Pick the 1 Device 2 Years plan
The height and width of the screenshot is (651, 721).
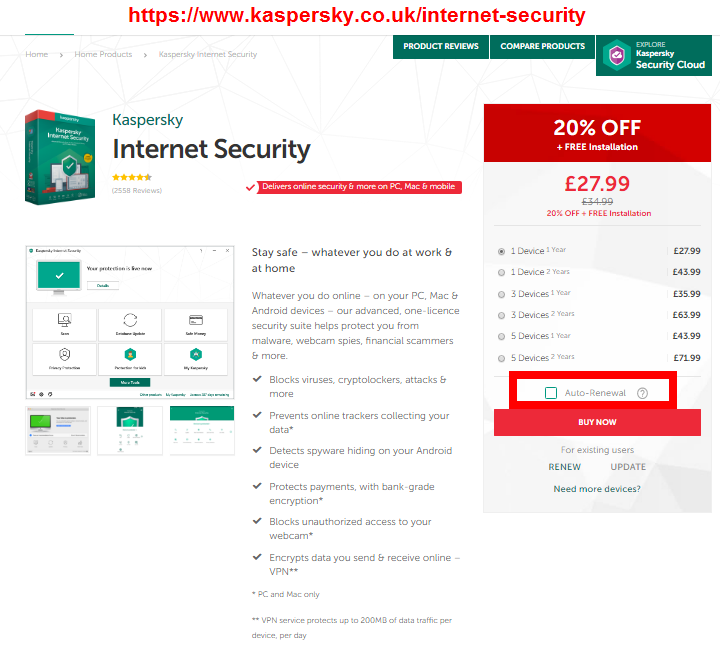(x=501, y=272)
